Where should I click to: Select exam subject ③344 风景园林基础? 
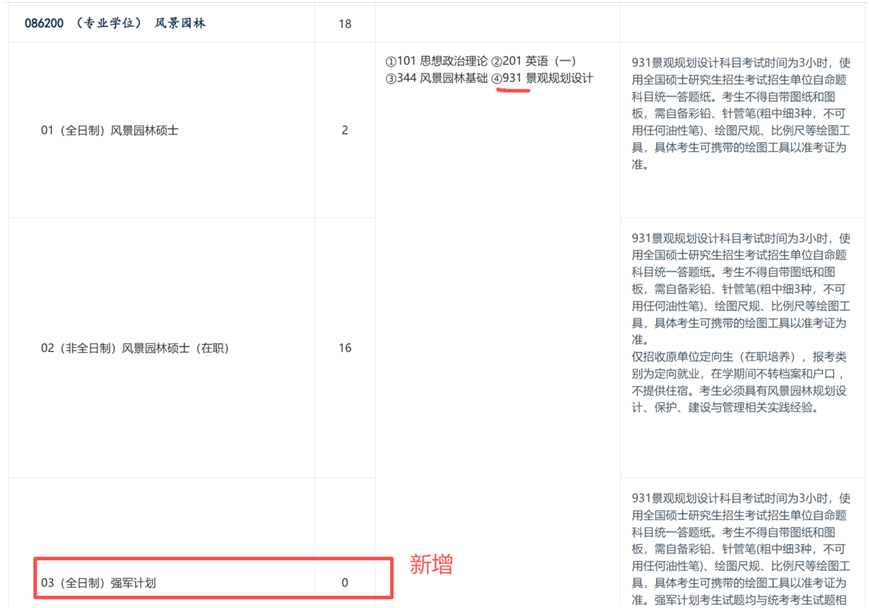click(436, 78)
